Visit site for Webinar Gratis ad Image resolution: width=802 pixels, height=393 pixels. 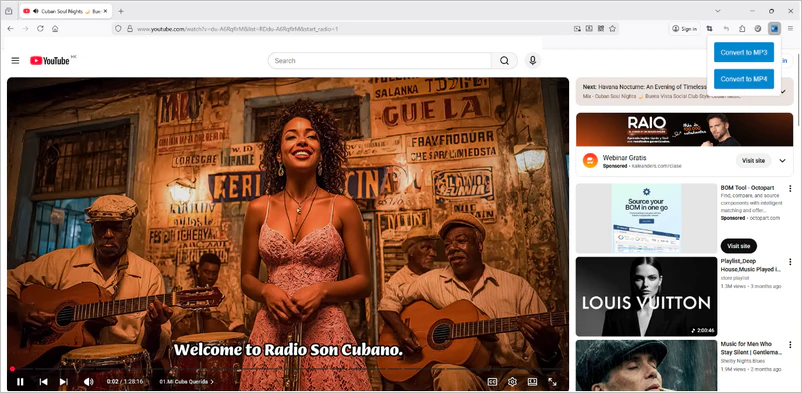coord(753,161)
